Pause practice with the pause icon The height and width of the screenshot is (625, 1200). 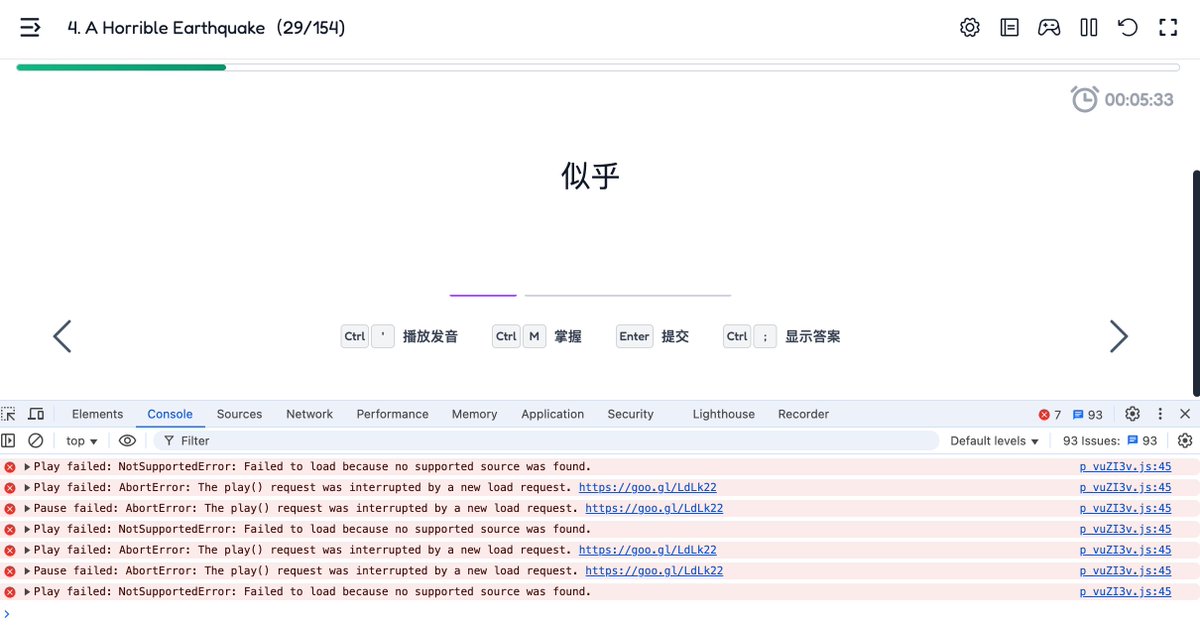click(x=1089, y=28)
